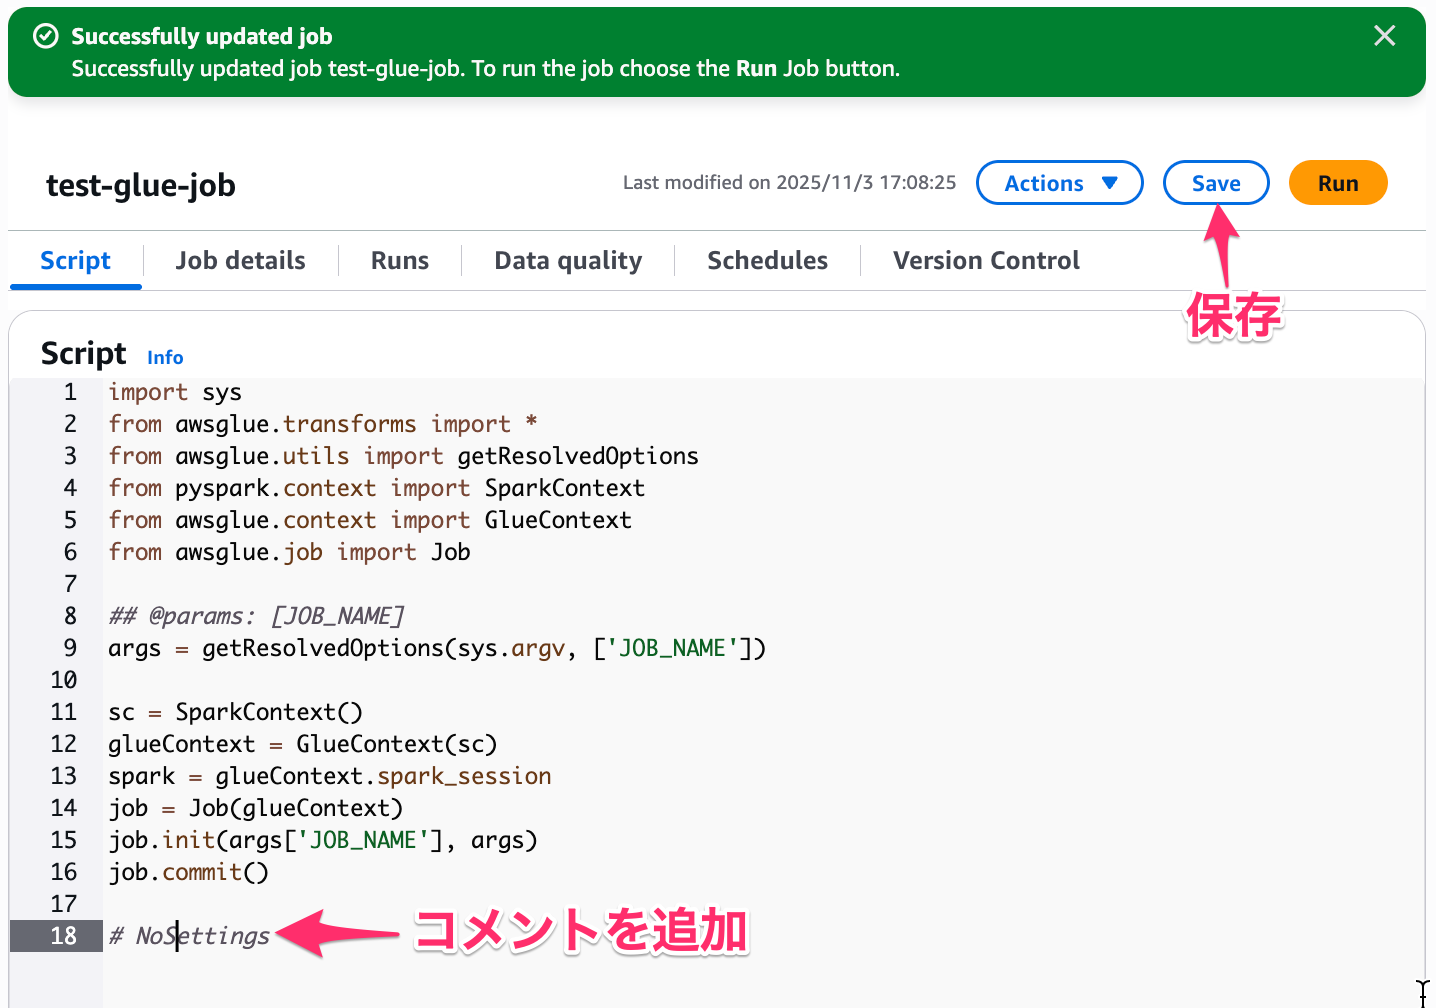Click the green checkmark icon in the banner
The height and width of the screenshot is (1008, 1436).
point(45,35)
